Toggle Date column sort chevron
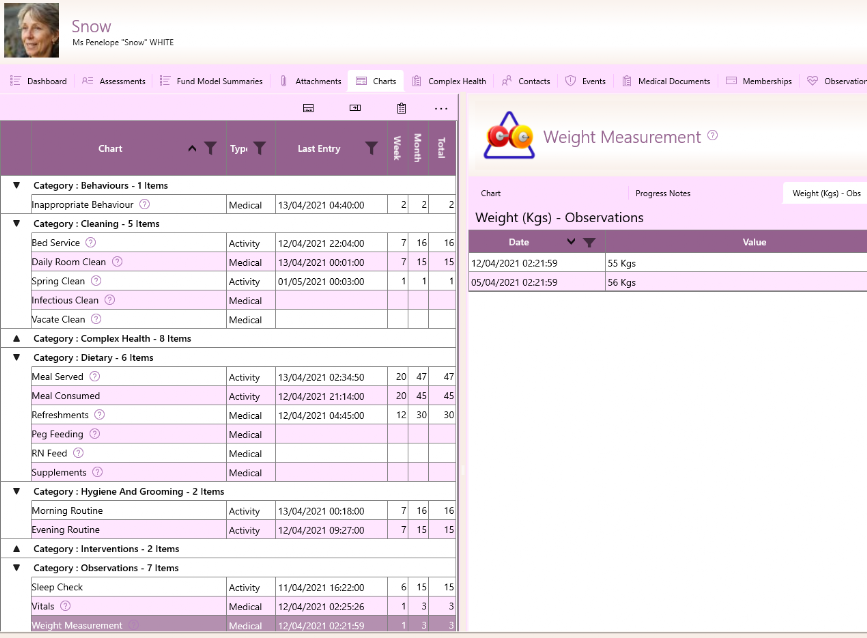The width and height of the screenshot is (867, 638). (571, 242)
